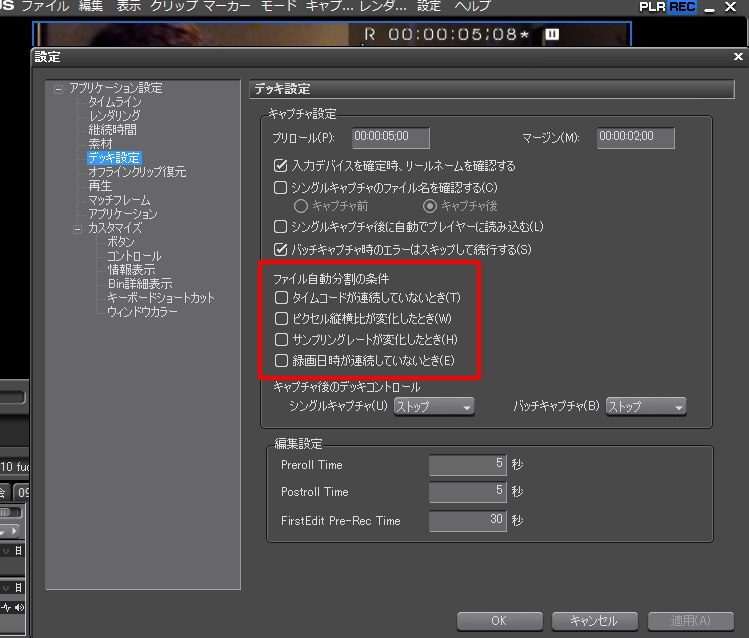Image resolution: width=749 pixels, height=638 pixels.
Task: Uncheck リールネームを確認する checkbox
Action: click(x=280, y=166)
